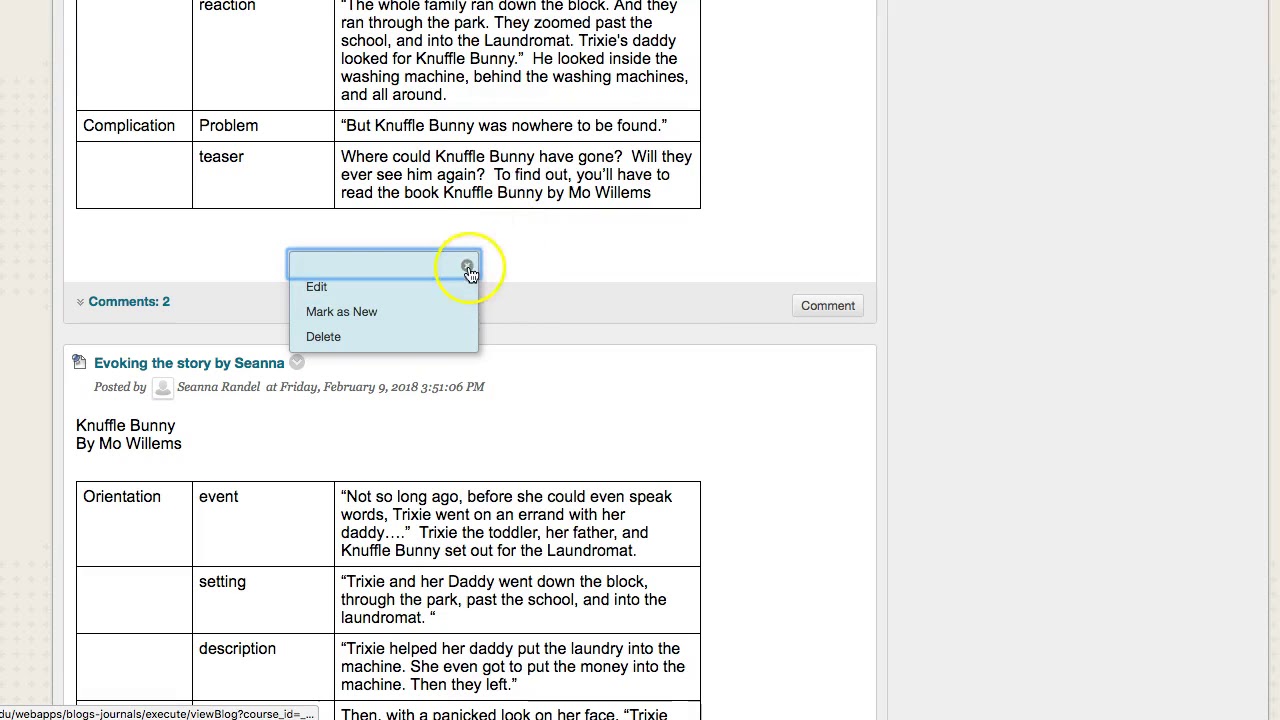Click 'Trixie and her Daddy went down the block' cell

[x=517, y=600]
